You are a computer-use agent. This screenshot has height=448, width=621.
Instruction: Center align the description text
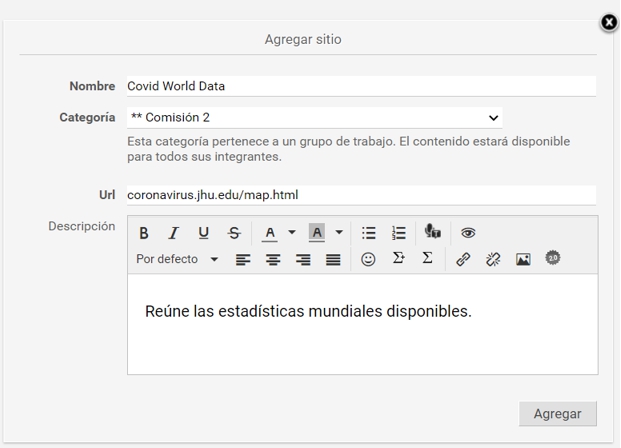tap(273, 259)
